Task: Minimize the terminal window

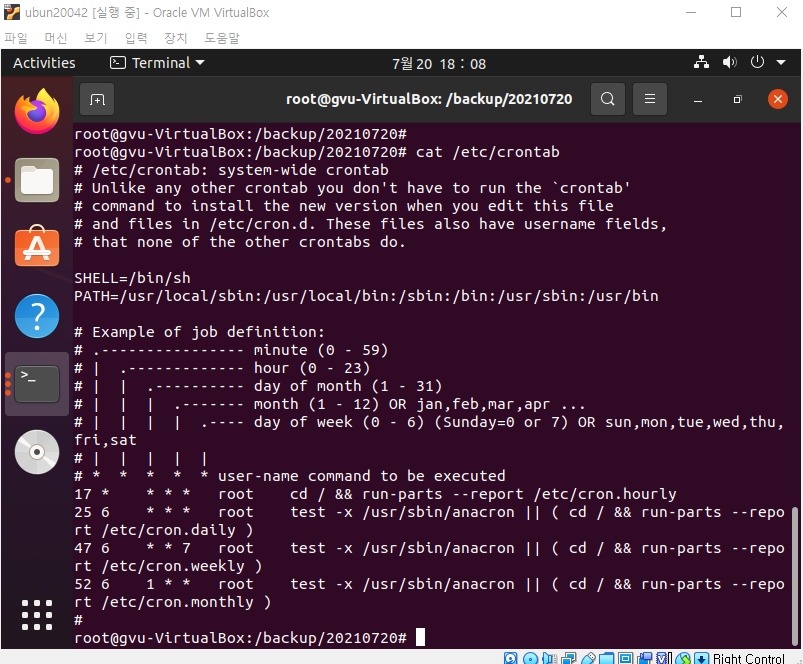Action: tap(698, 99)
